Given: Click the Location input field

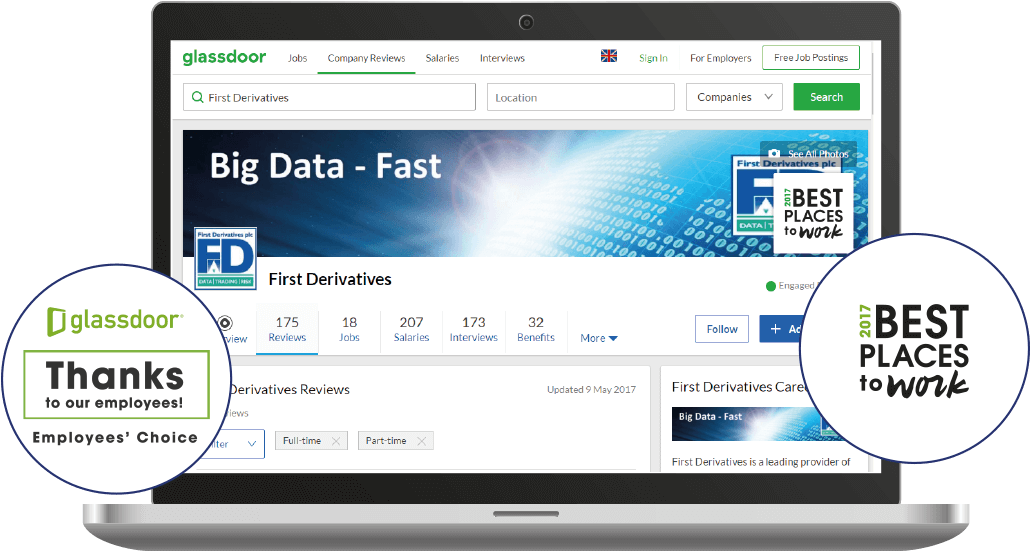Looking at the screenshot, I should click(581, 97).
